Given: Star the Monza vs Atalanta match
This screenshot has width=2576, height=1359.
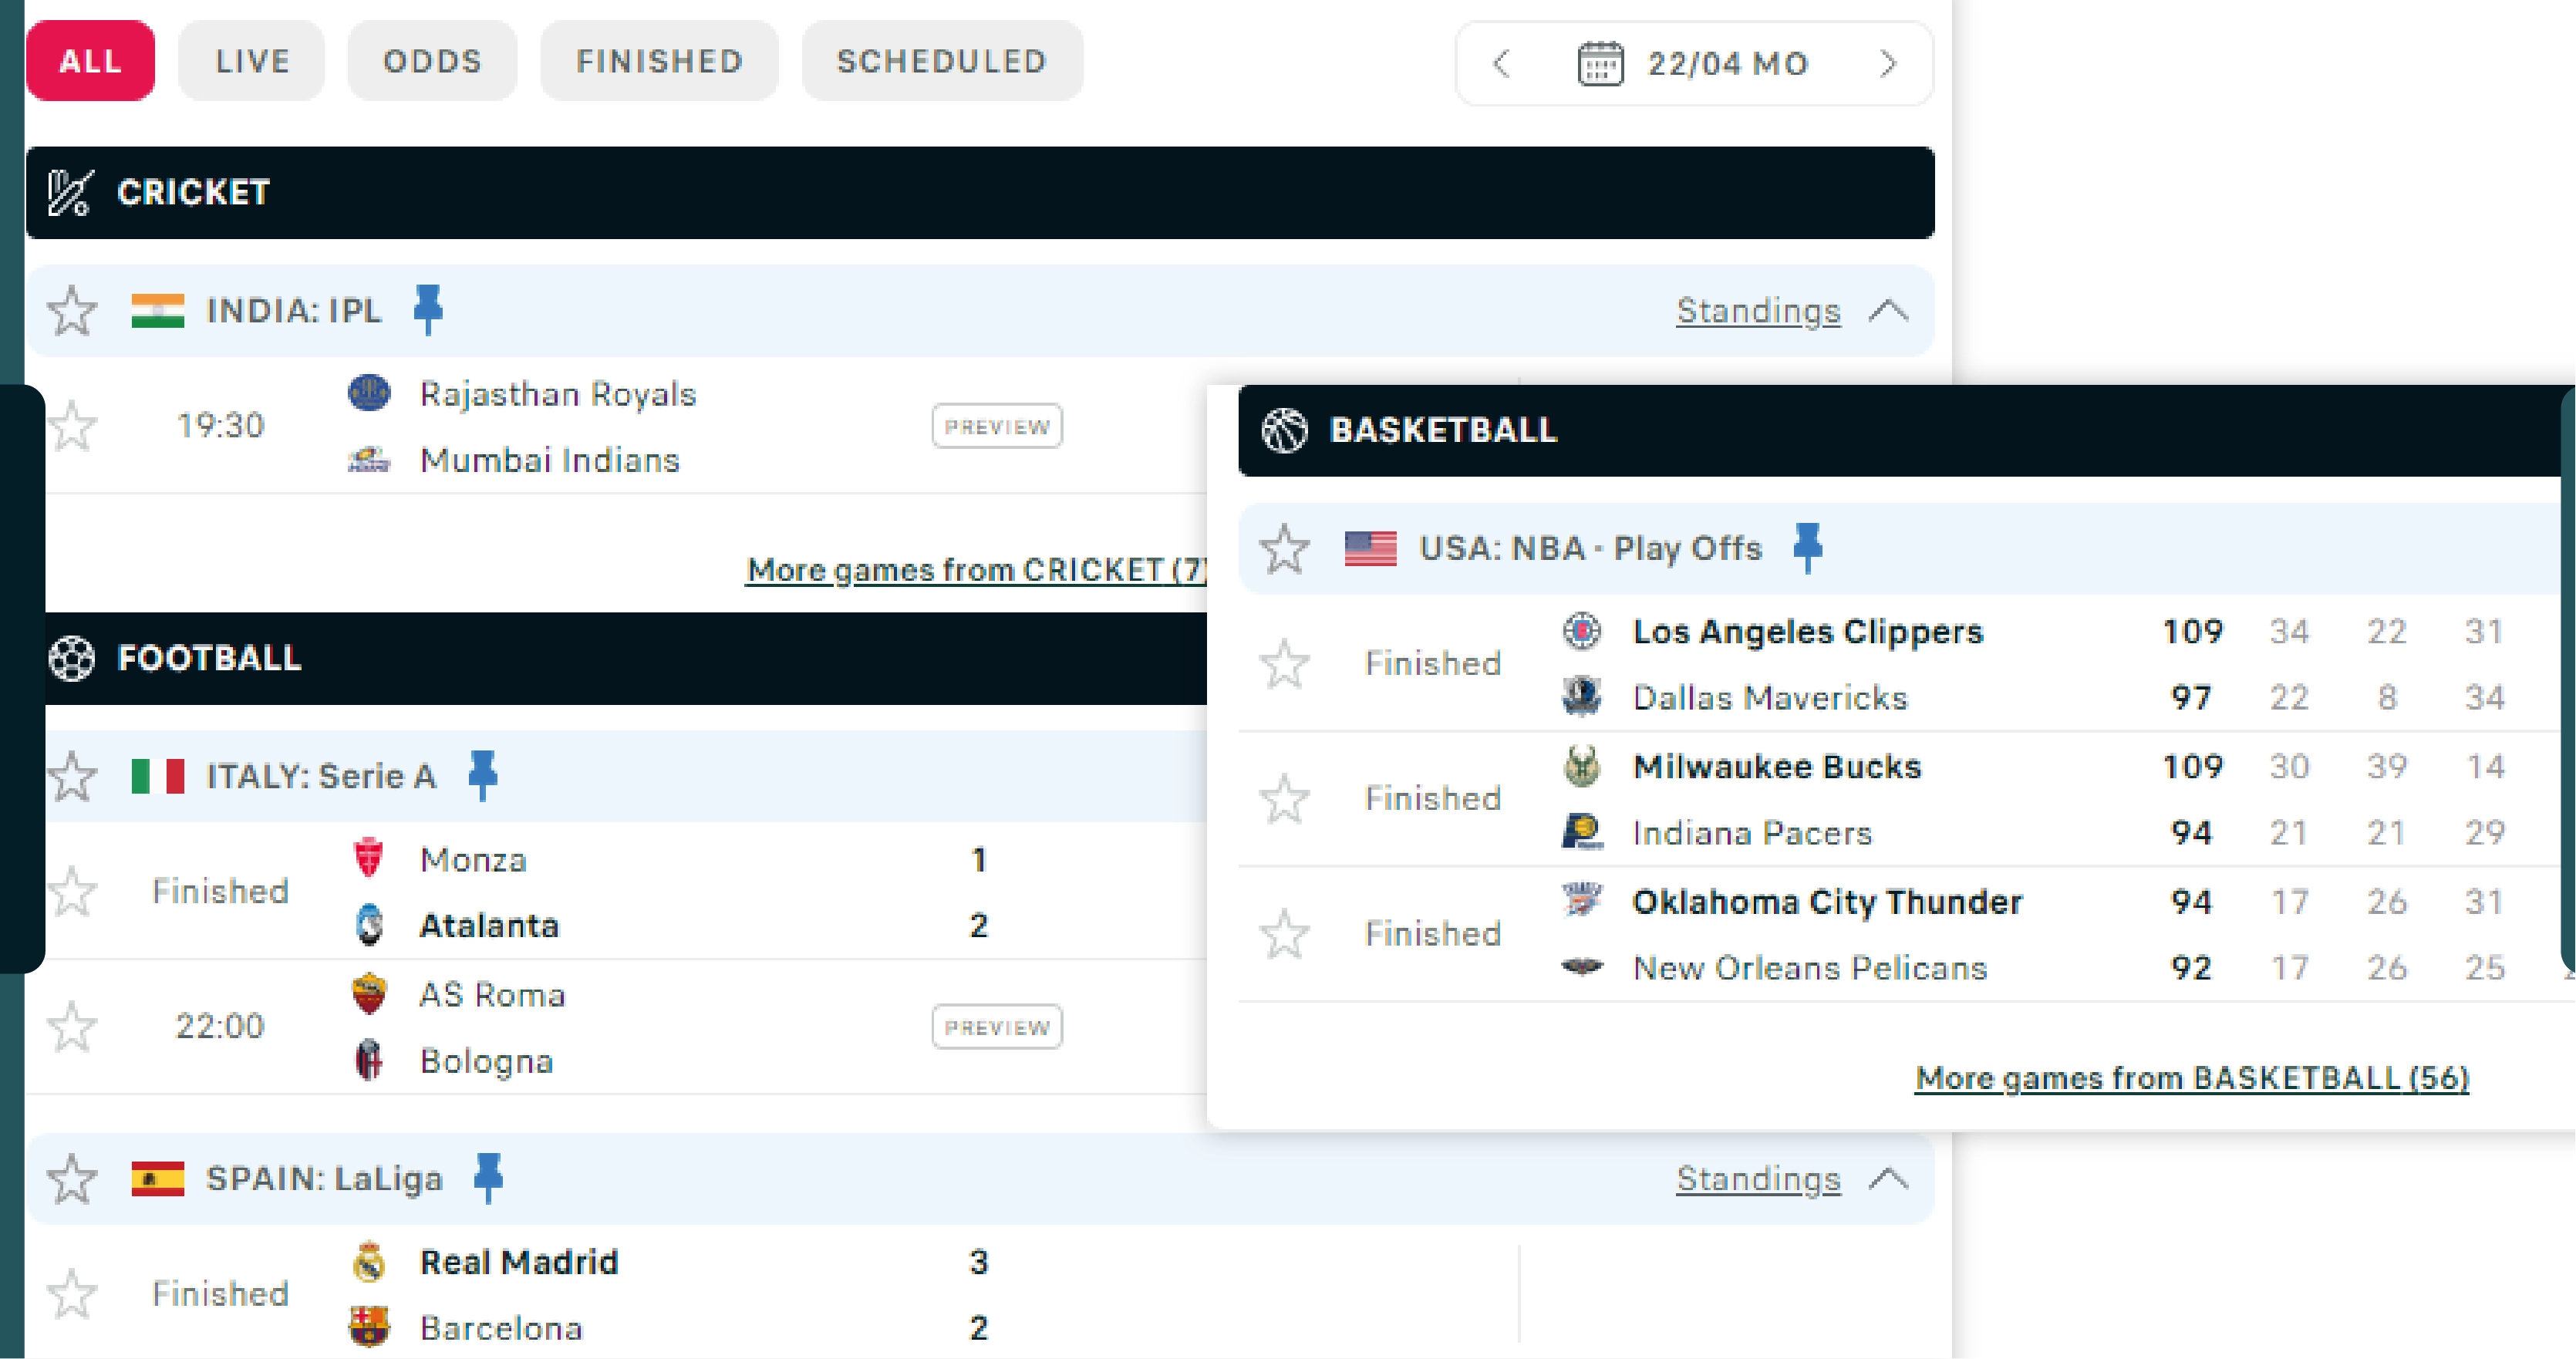Looking at the screenshot, I should click(x=72, y=891).
